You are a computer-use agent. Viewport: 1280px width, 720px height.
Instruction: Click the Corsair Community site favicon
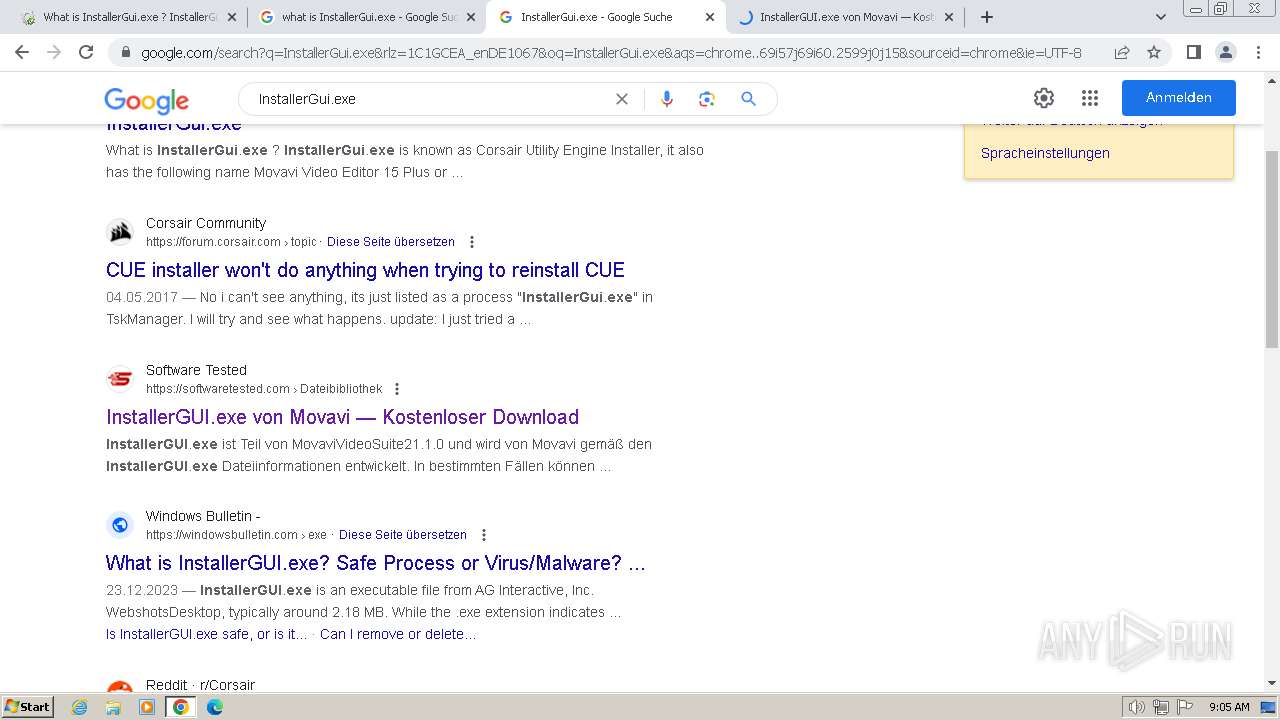120,232
